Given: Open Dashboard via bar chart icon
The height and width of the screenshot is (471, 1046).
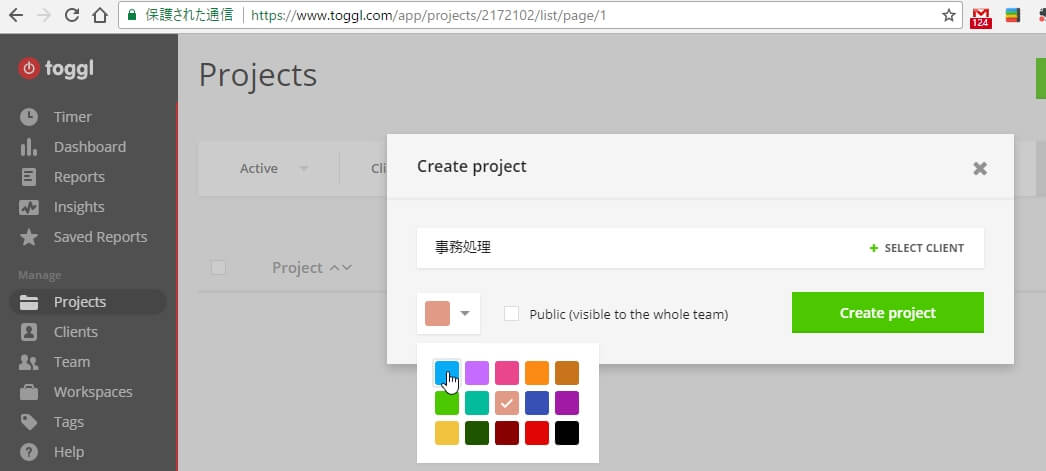Looking at the screenshot, I should [29, 147].
